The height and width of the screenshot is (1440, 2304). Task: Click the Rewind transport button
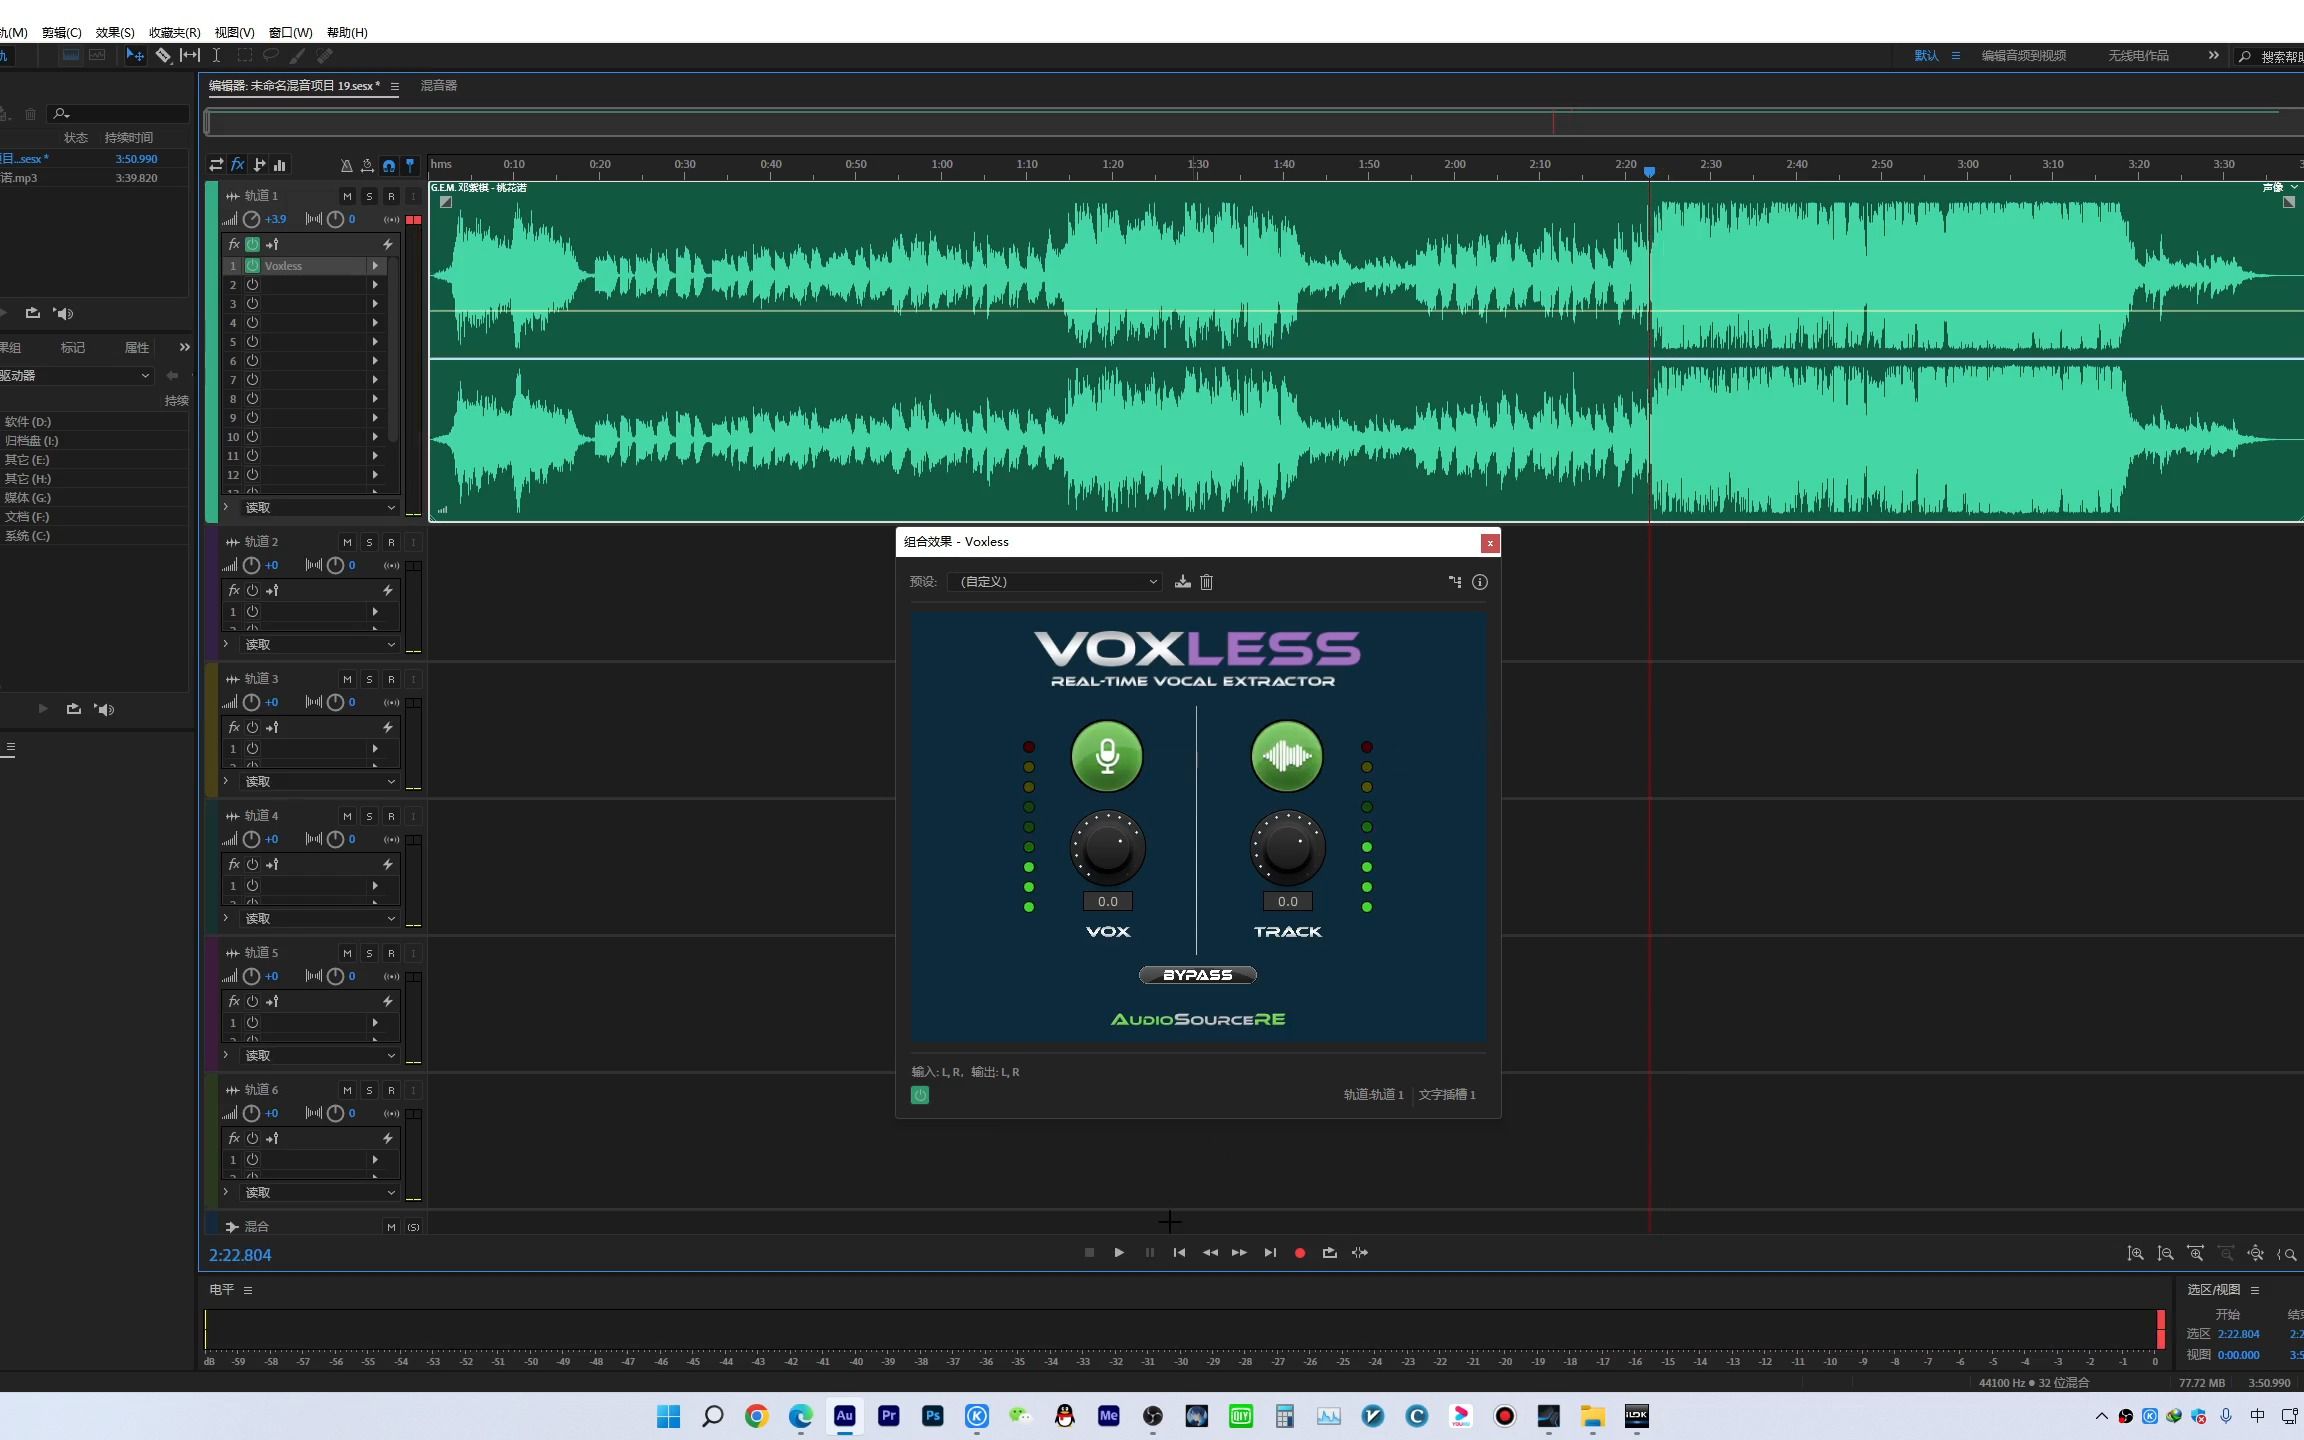[1210, 1253]
